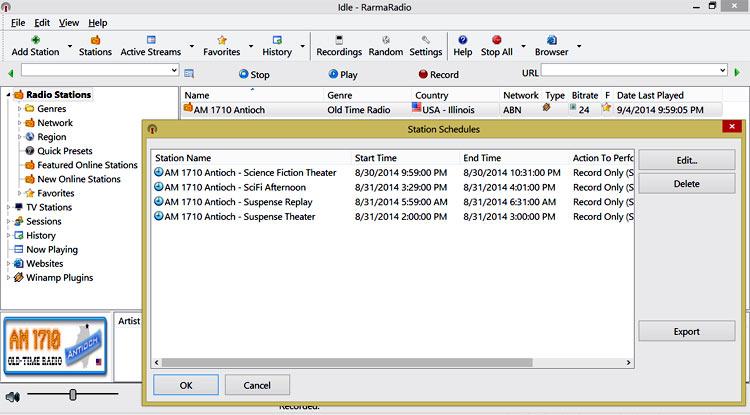The image size is (750, 415).
Task: Select the Suspense Theater schedule row
Action: coord(240,216)
